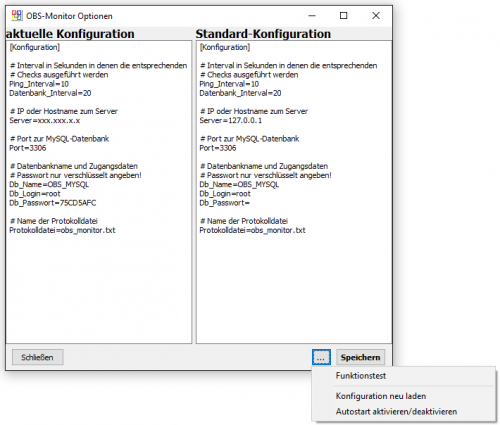Screen dimensions: 500x425
Task: Click Db_Login=root in aktuelle Konfiguration
Action: tap(35, 194)
